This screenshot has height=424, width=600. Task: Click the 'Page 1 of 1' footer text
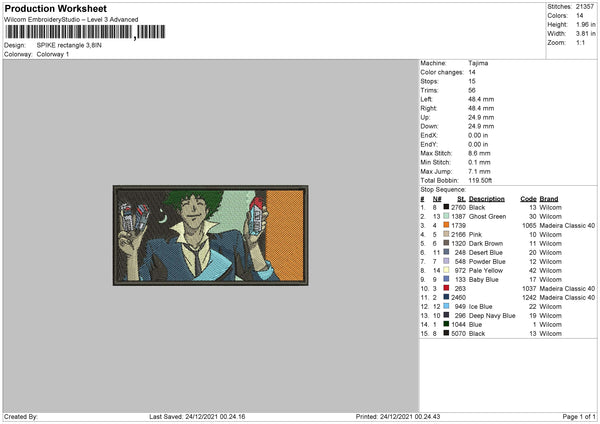(579, 416)
